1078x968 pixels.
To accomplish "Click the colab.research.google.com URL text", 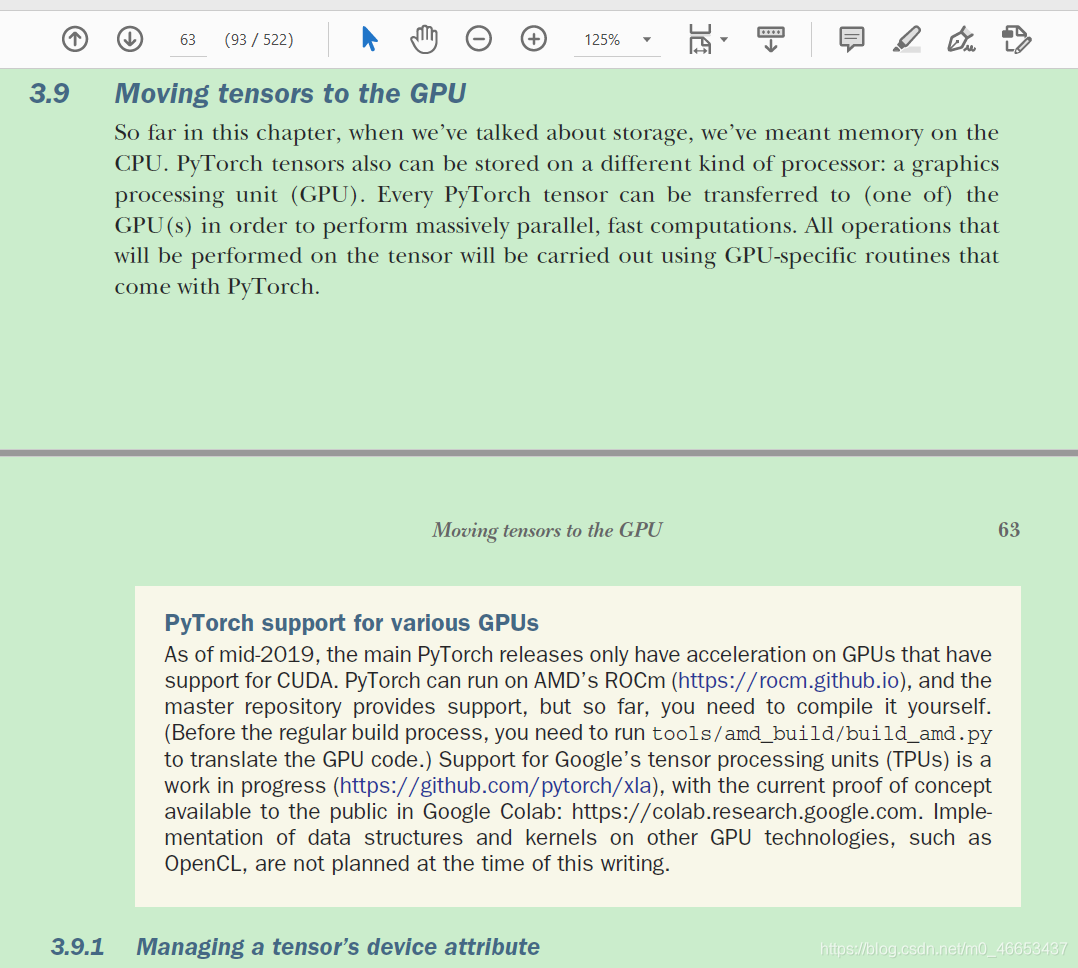I will click(746, 812).
